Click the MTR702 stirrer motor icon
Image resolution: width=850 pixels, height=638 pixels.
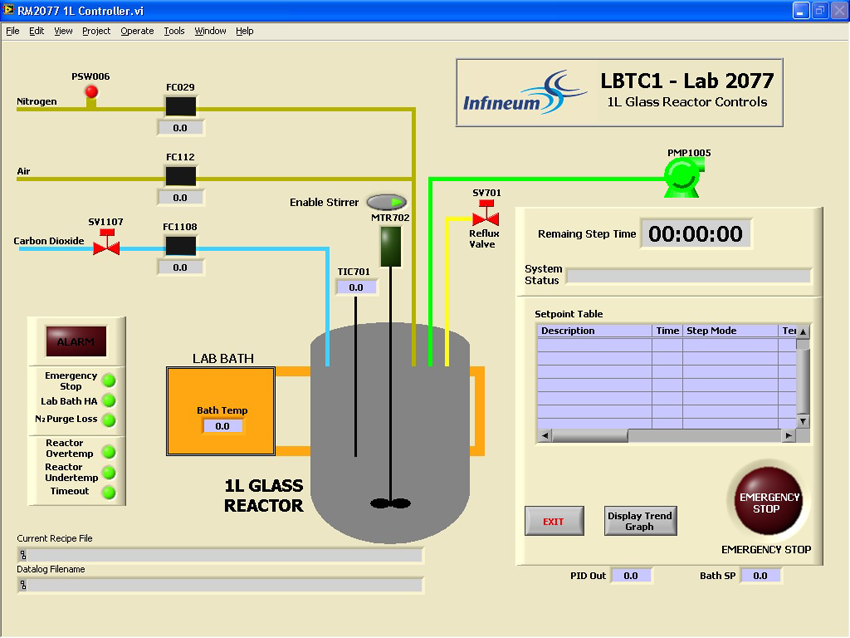click(x=391, y=246)
